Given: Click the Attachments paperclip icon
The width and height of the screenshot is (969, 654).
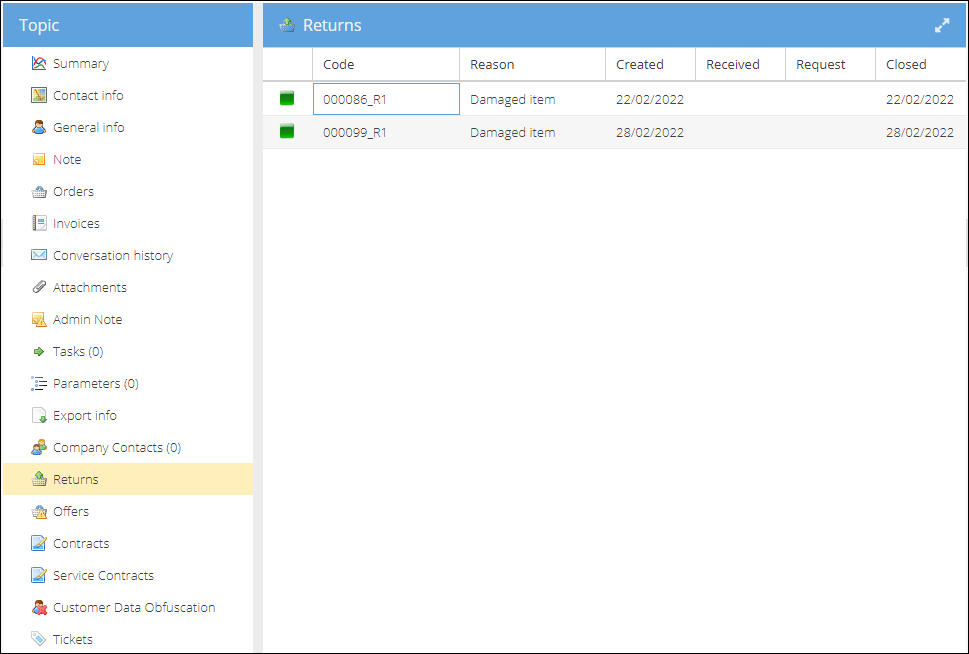Looking at the screenshot, I should (39, 288).
